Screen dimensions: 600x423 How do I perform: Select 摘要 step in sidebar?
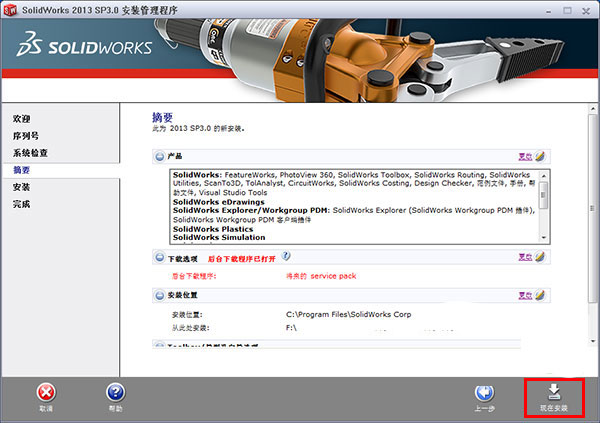tap(21, 170)
